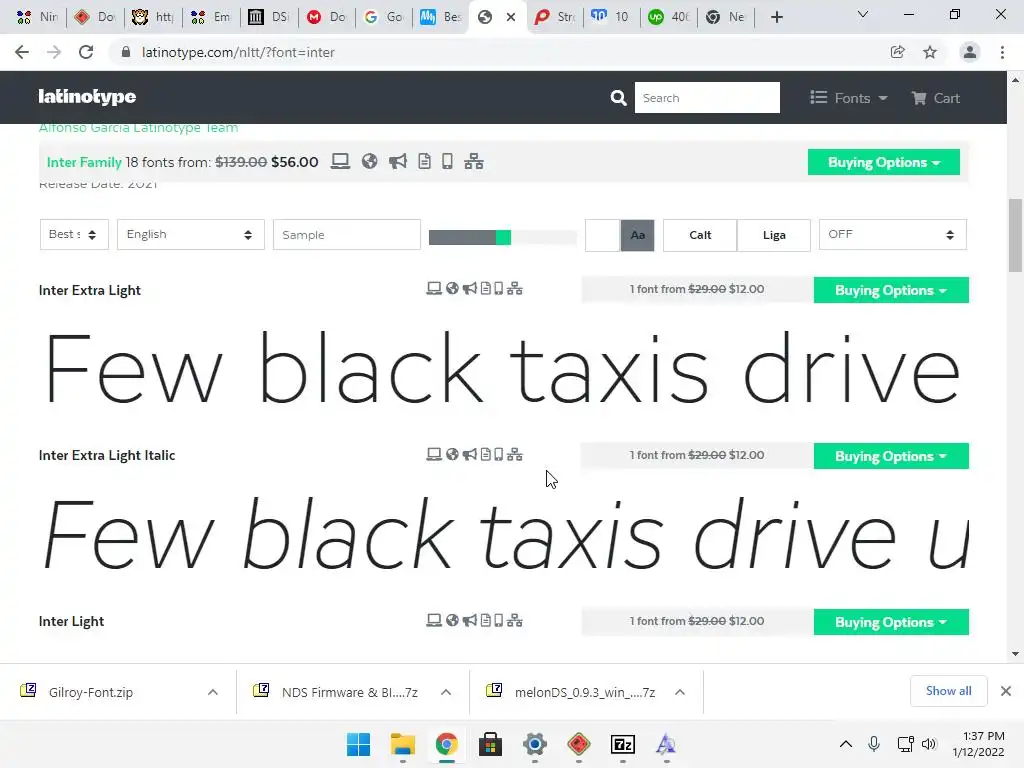Click server icon in Inter Extra Light row
The image size is (1024, 768).
pos(515,289)
